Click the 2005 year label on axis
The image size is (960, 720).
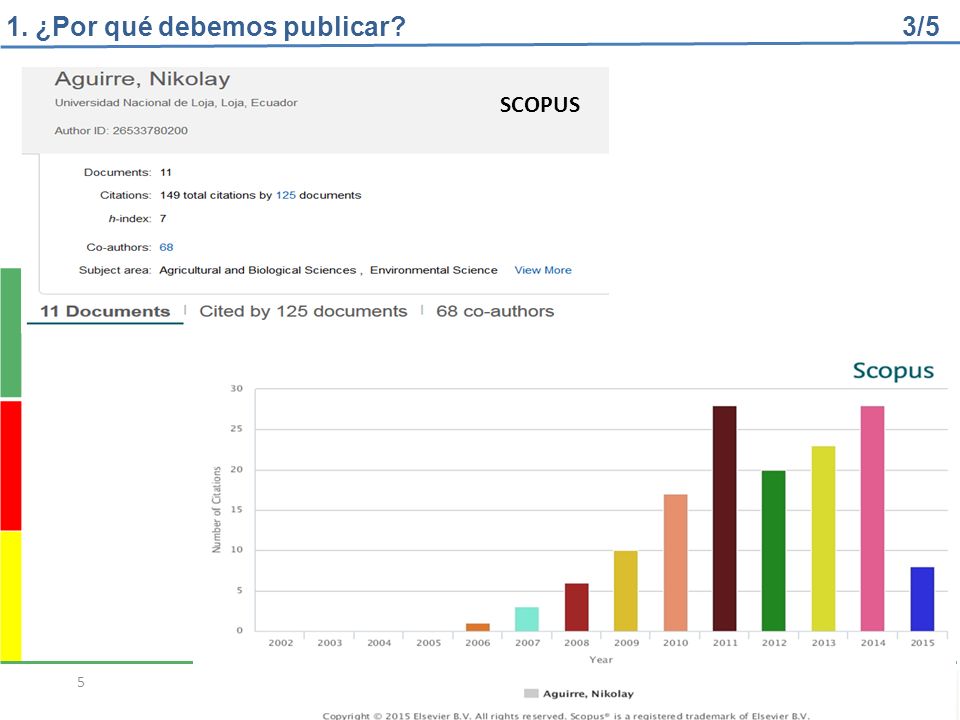click(429, 643)
